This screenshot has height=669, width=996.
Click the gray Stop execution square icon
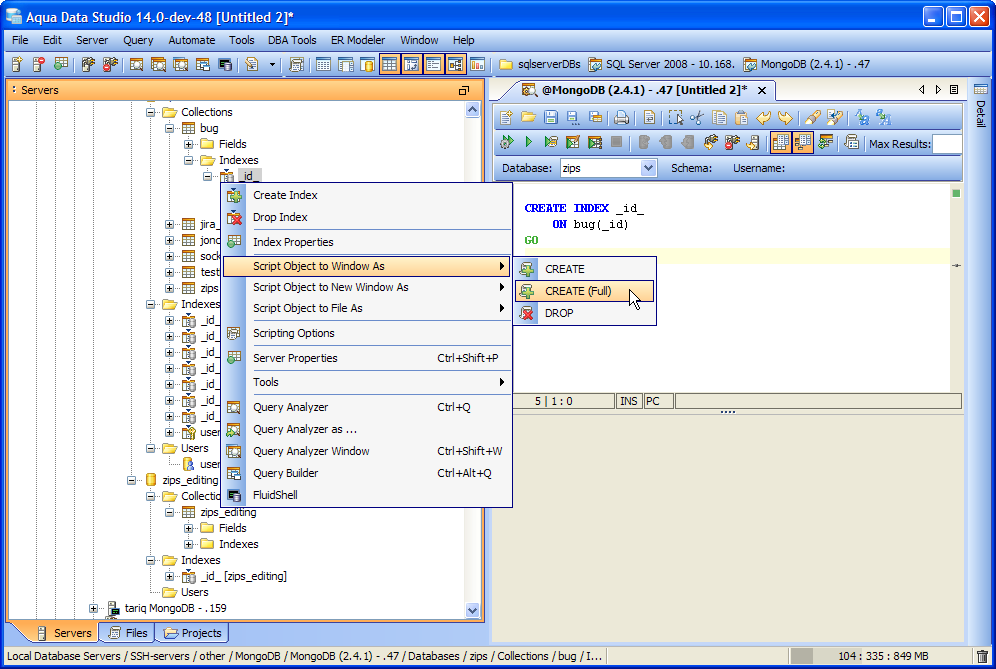(x=616, y=142)
